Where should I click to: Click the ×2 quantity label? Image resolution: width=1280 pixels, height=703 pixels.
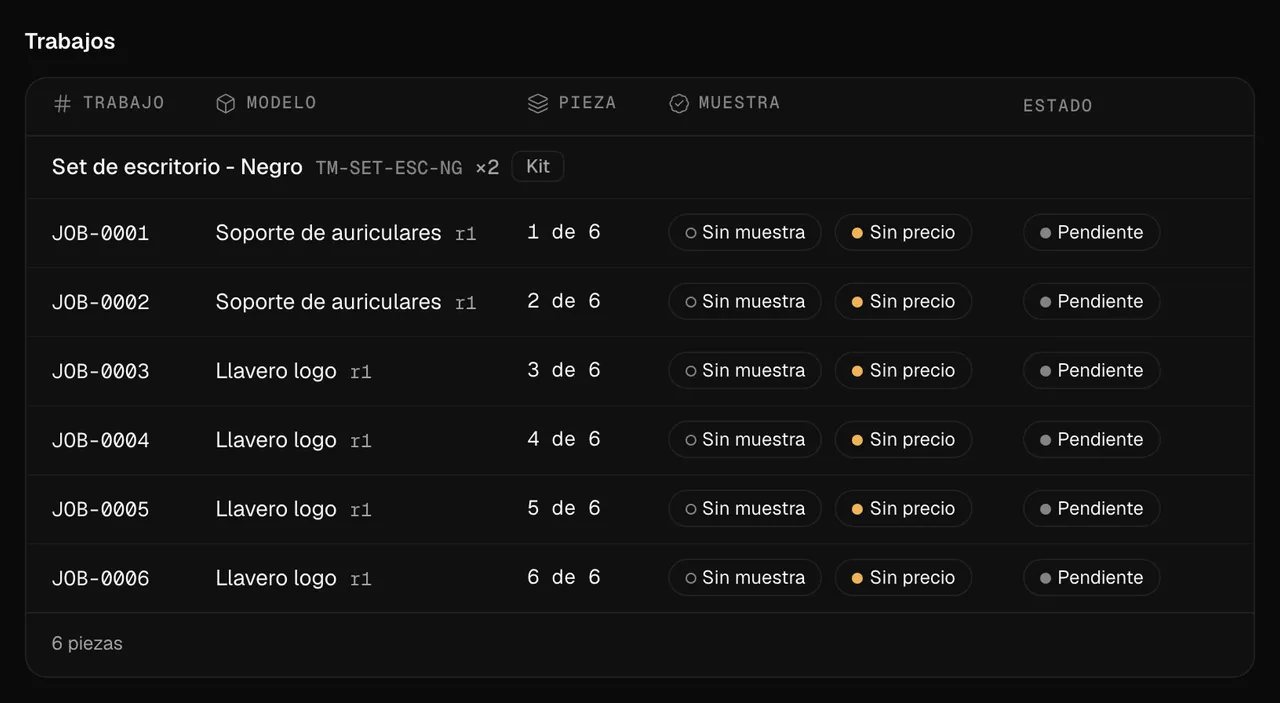pyautogui.click(x=487, y=168)
